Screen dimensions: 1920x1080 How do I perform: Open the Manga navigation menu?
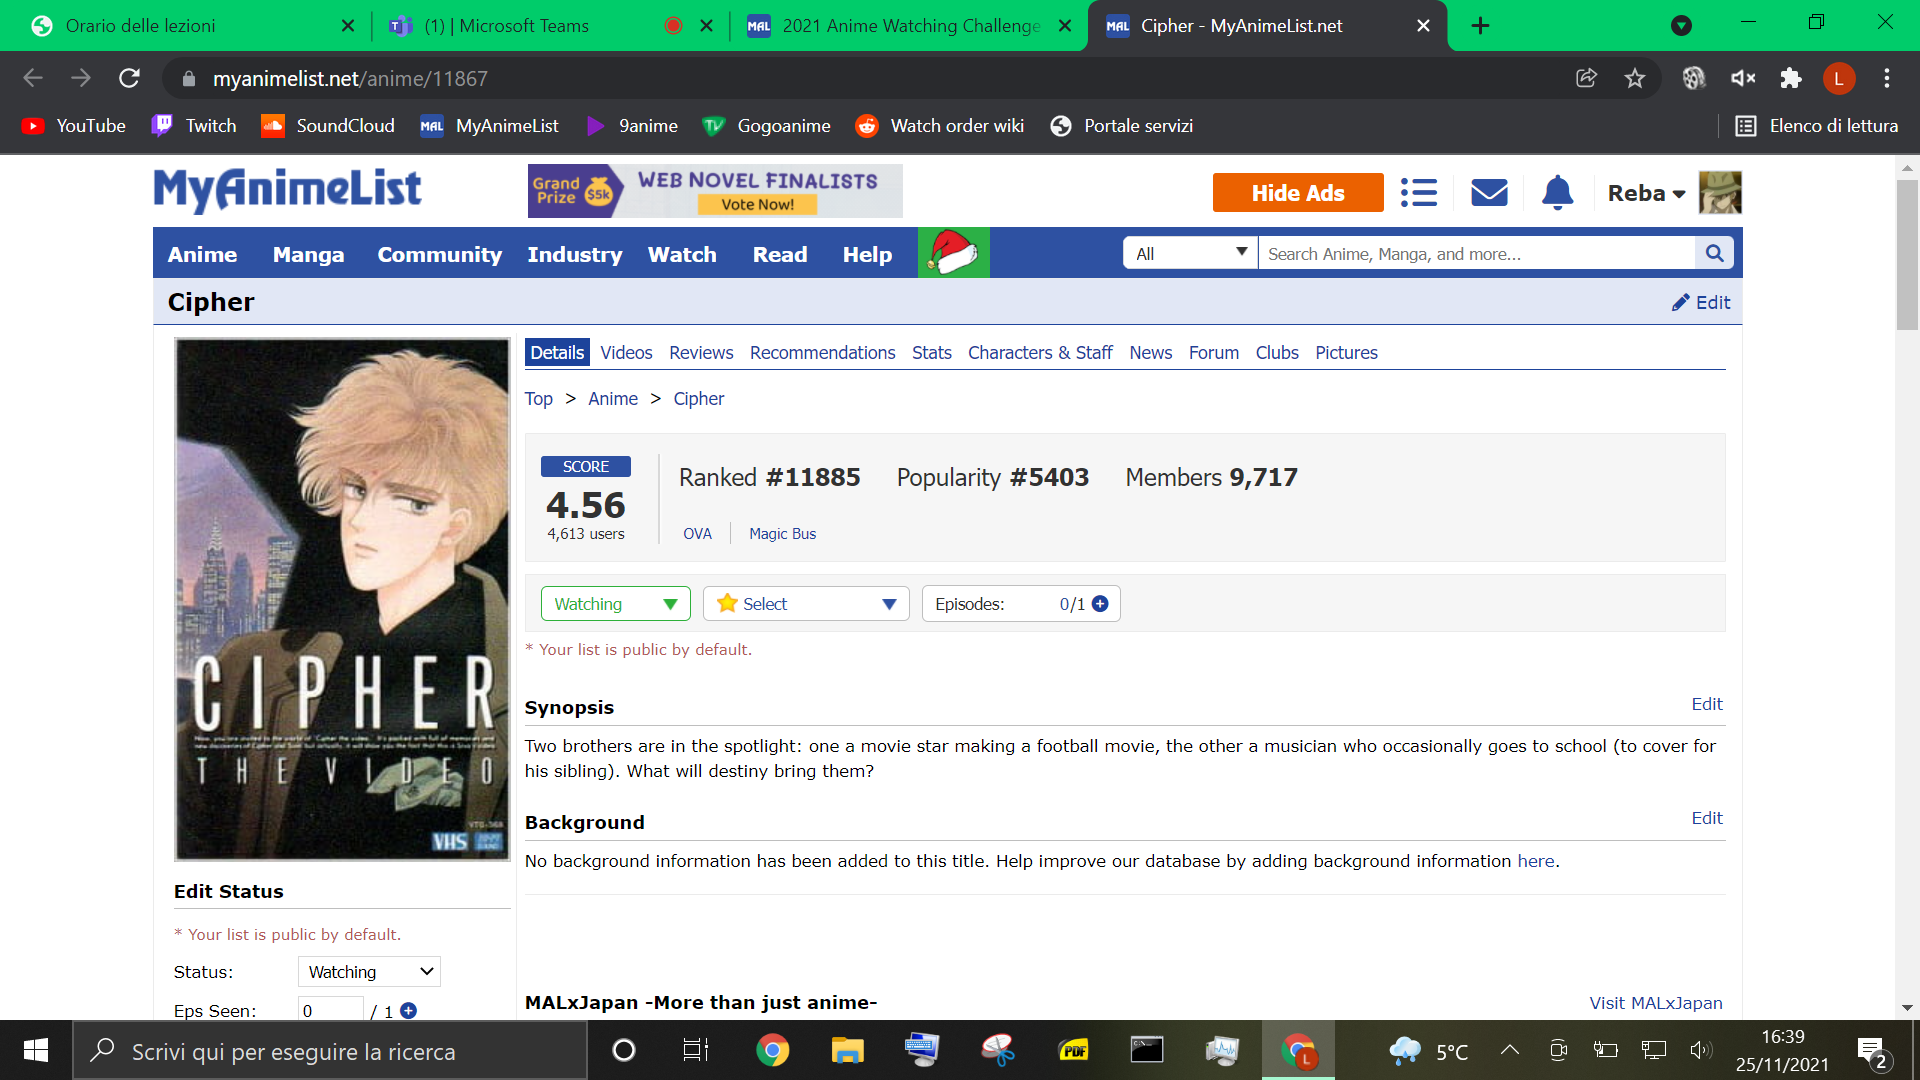(x=308, y=255)
